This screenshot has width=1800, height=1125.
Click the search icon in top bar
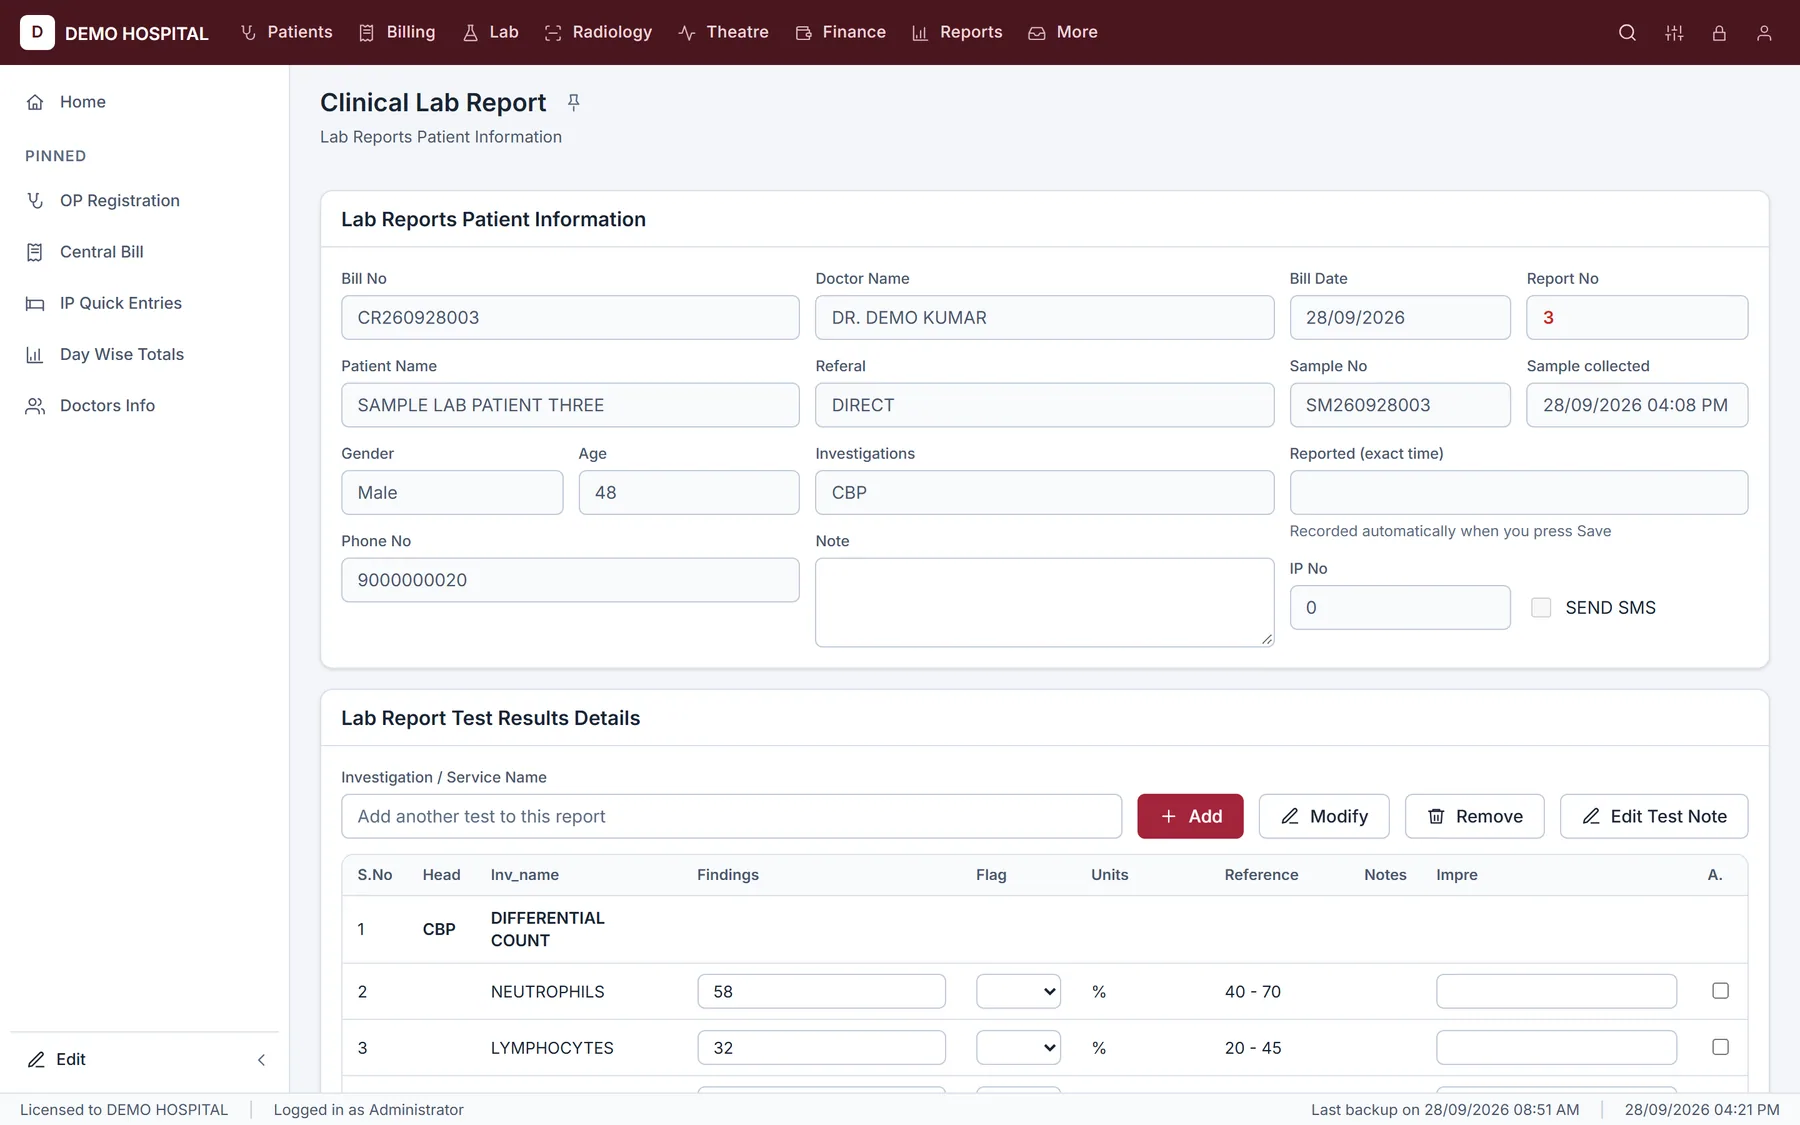pos(1627,33)
